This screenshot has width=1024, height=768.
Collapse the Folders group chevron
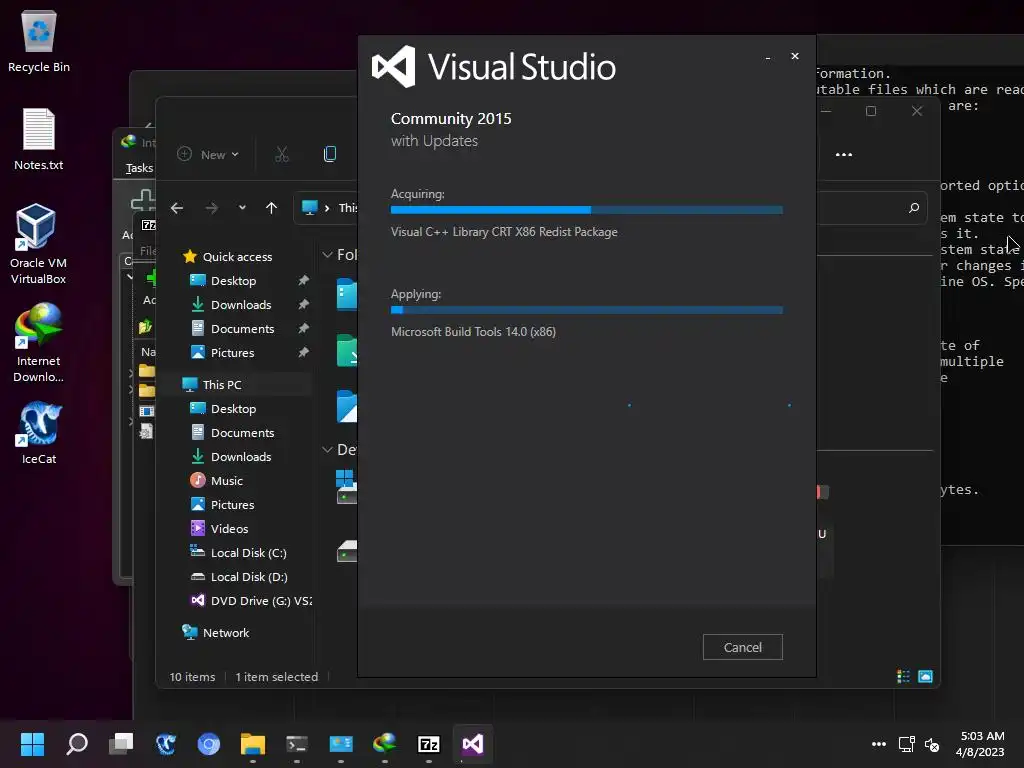(x=328, y=255)
